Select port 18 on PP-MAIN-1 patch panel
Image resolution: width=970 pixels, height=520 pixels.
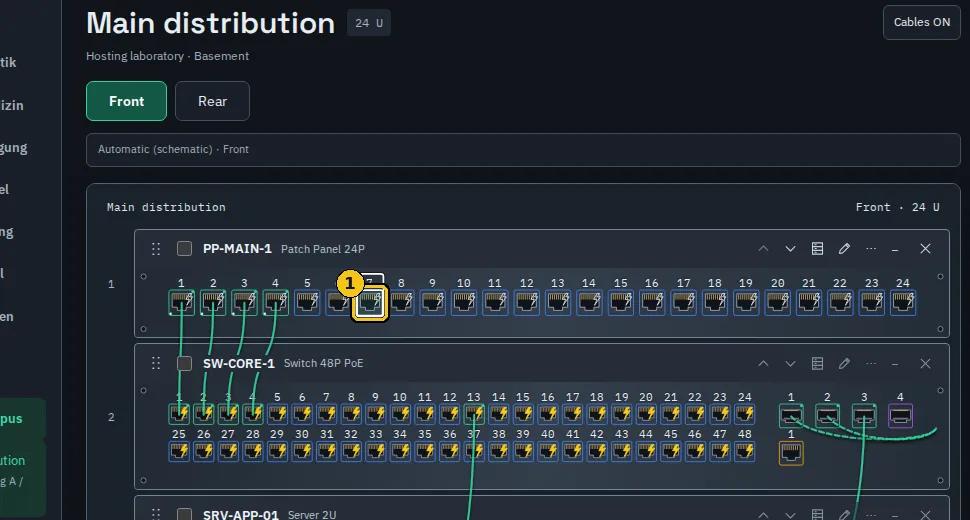[715, 303]
